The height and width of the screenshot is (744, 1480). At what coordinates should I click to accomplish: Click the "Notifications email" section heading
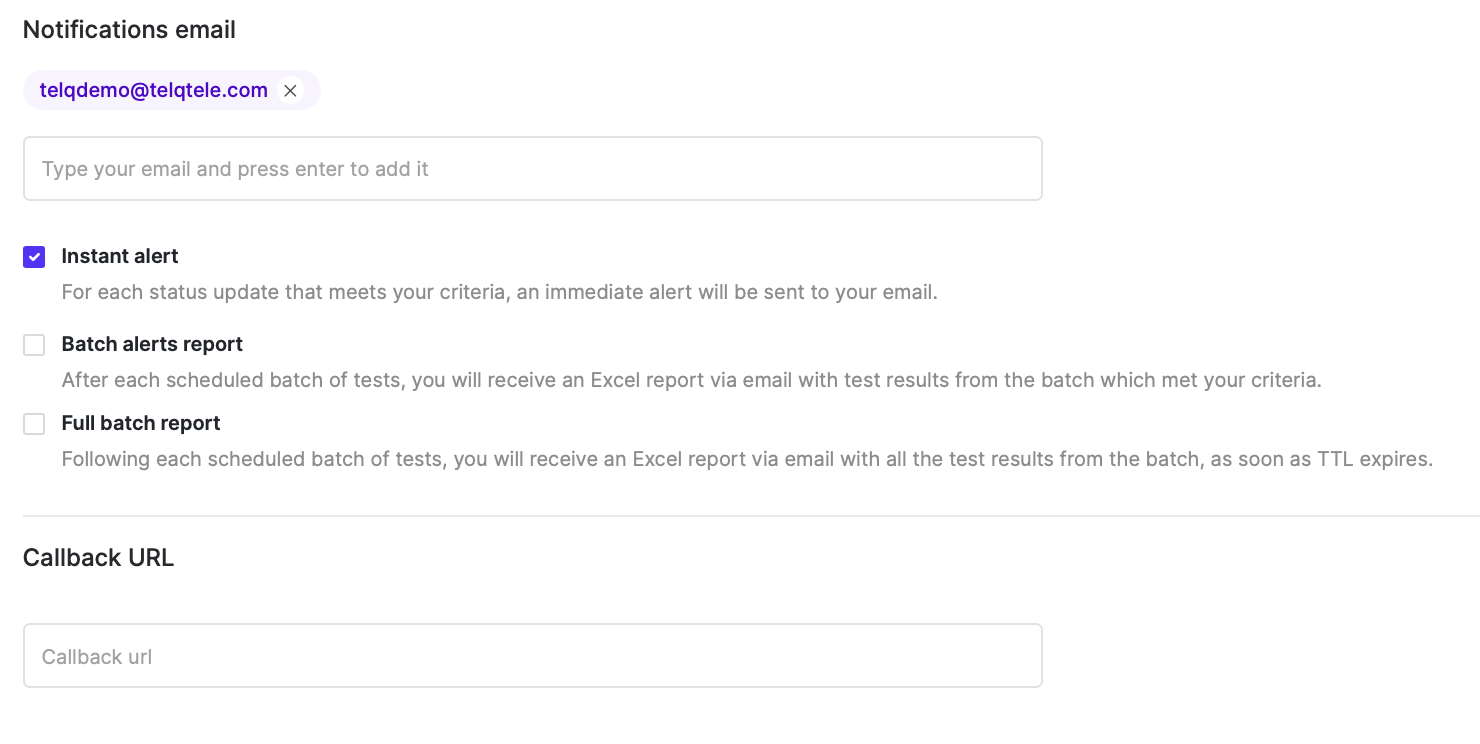(129, 30)
